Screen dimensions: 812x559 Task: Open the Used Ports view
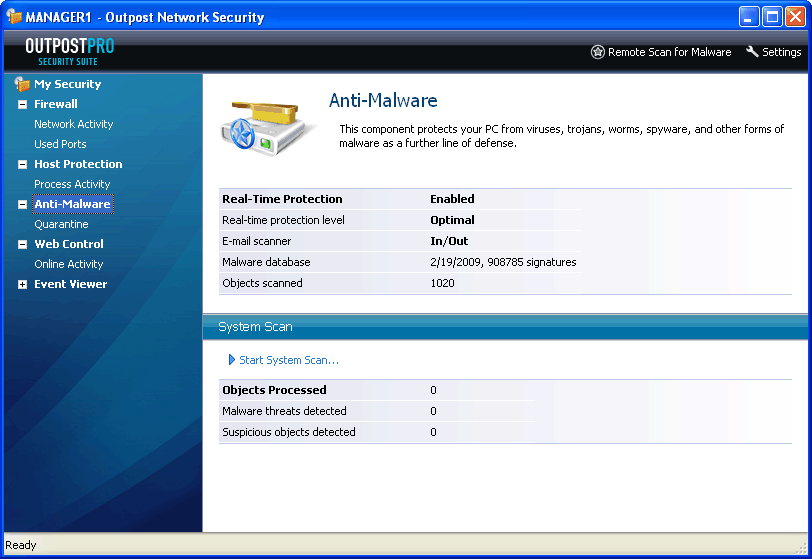click(60, 144)
